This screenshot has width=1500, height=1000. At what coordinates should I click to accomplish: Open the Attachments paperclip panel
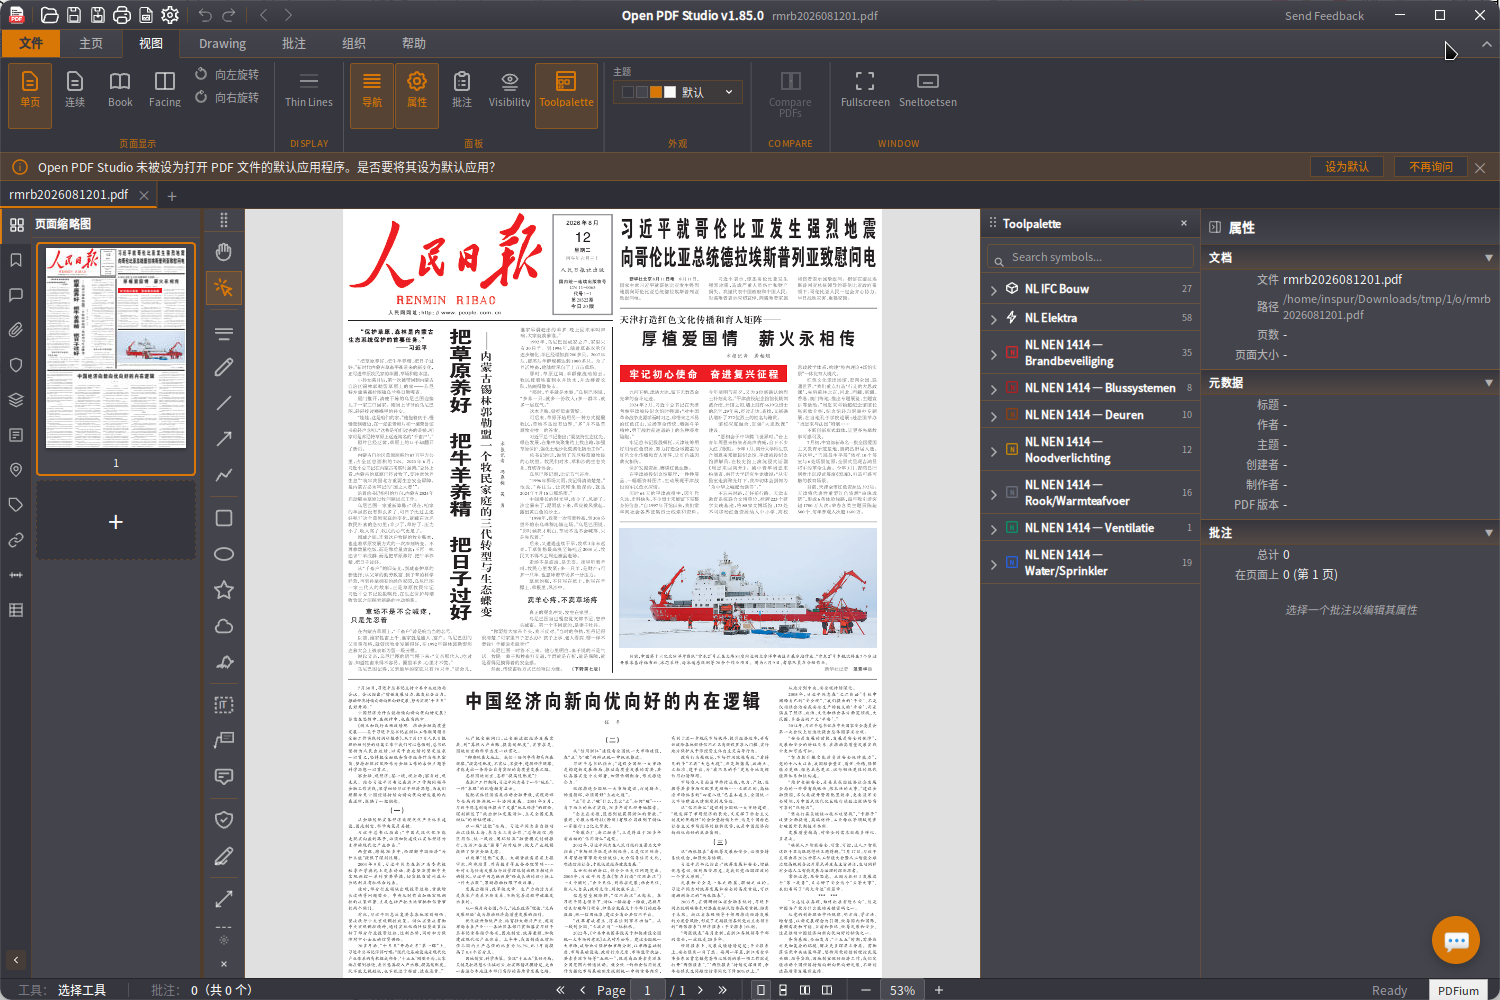16,330
